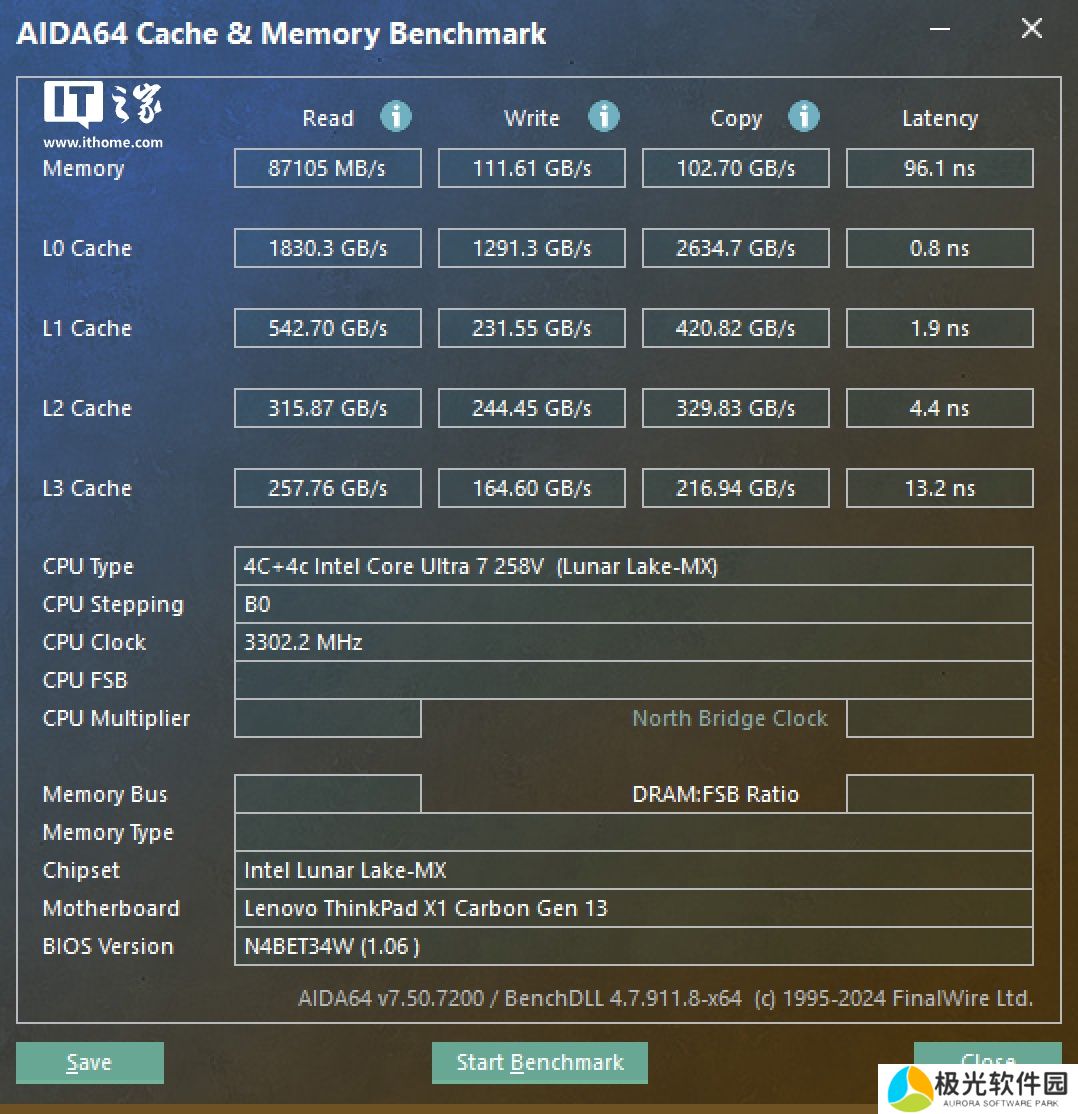Select Memory write value 111.61 GB/s
Screen dimensions: 1078x1114
(x=532, y=168)
